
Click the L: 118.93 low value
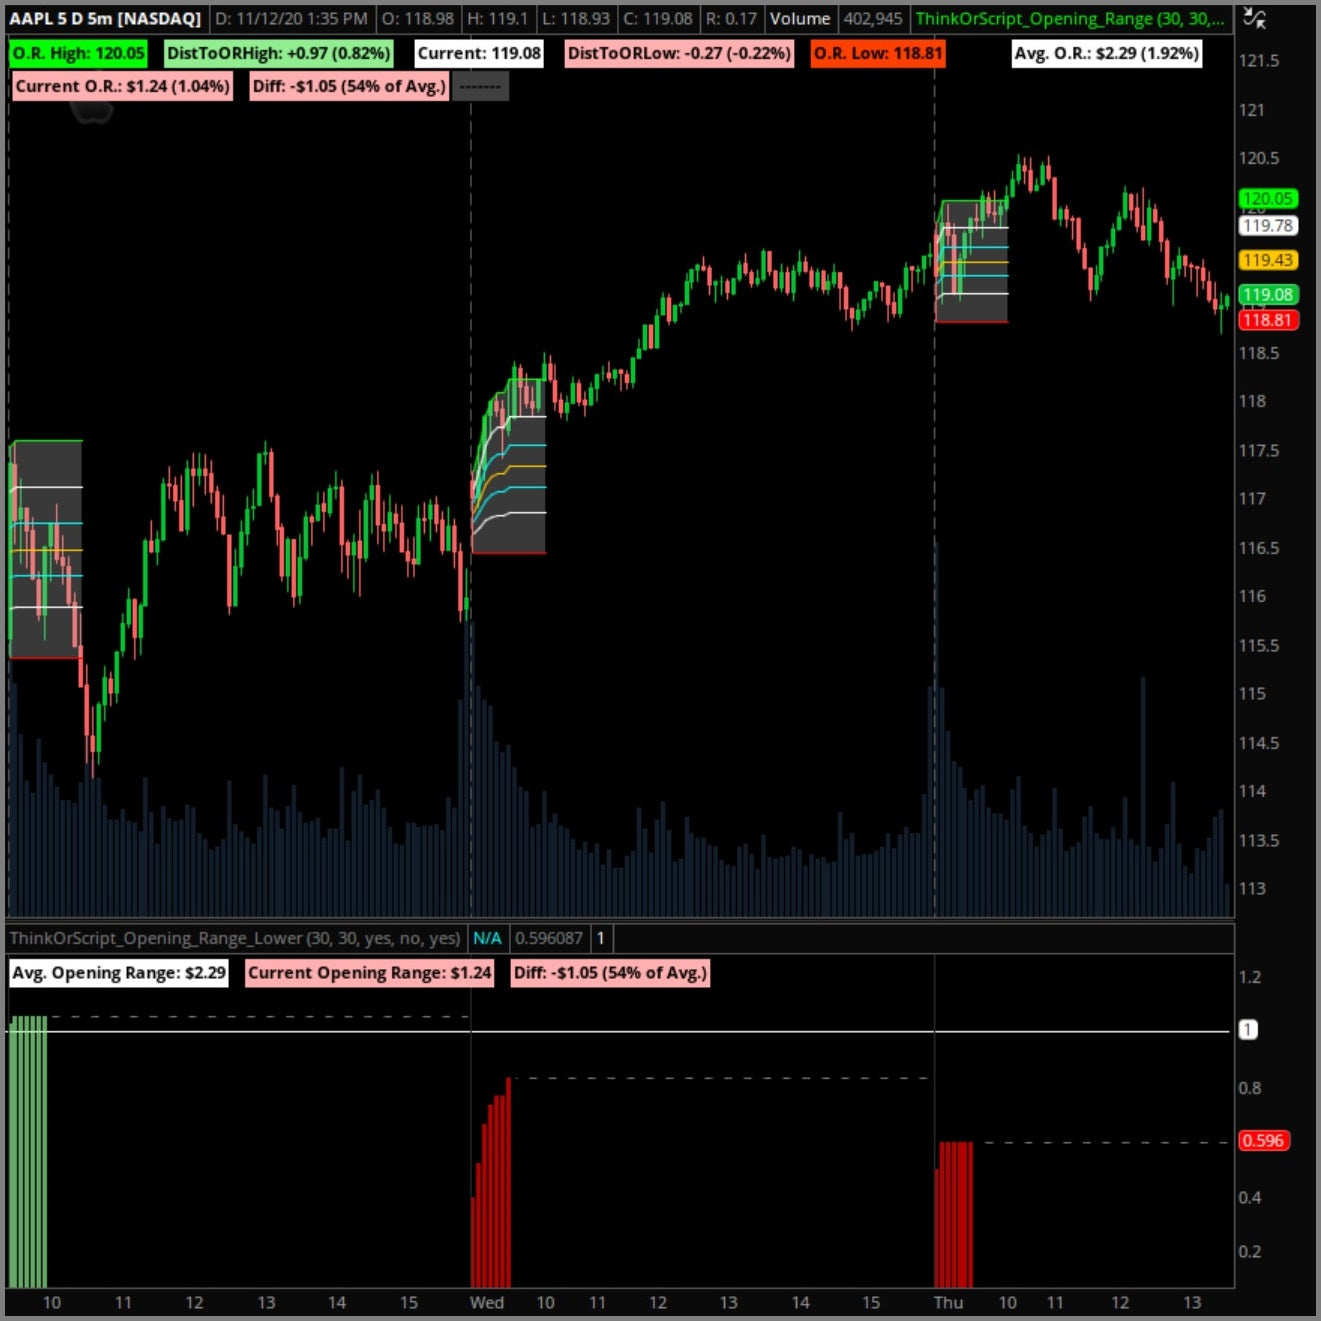pos(575,18)
